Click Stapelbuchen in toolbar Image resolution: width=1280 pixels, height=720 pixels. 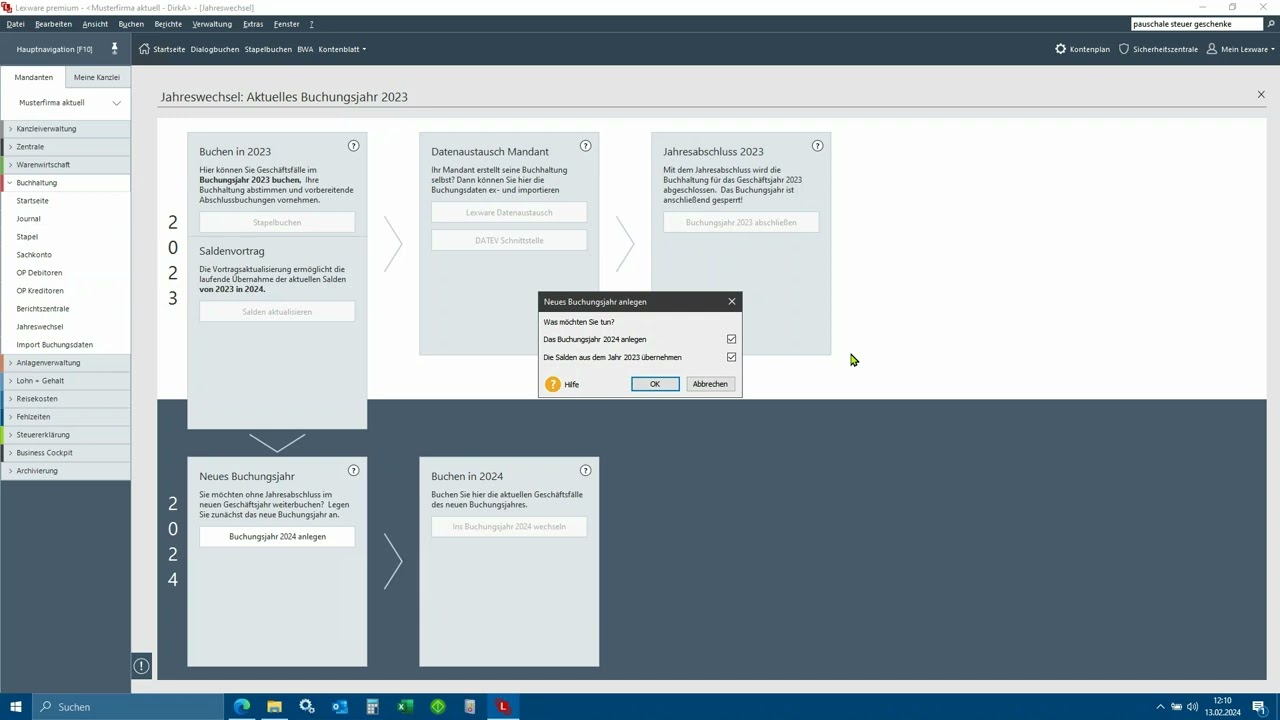point(268,49)
